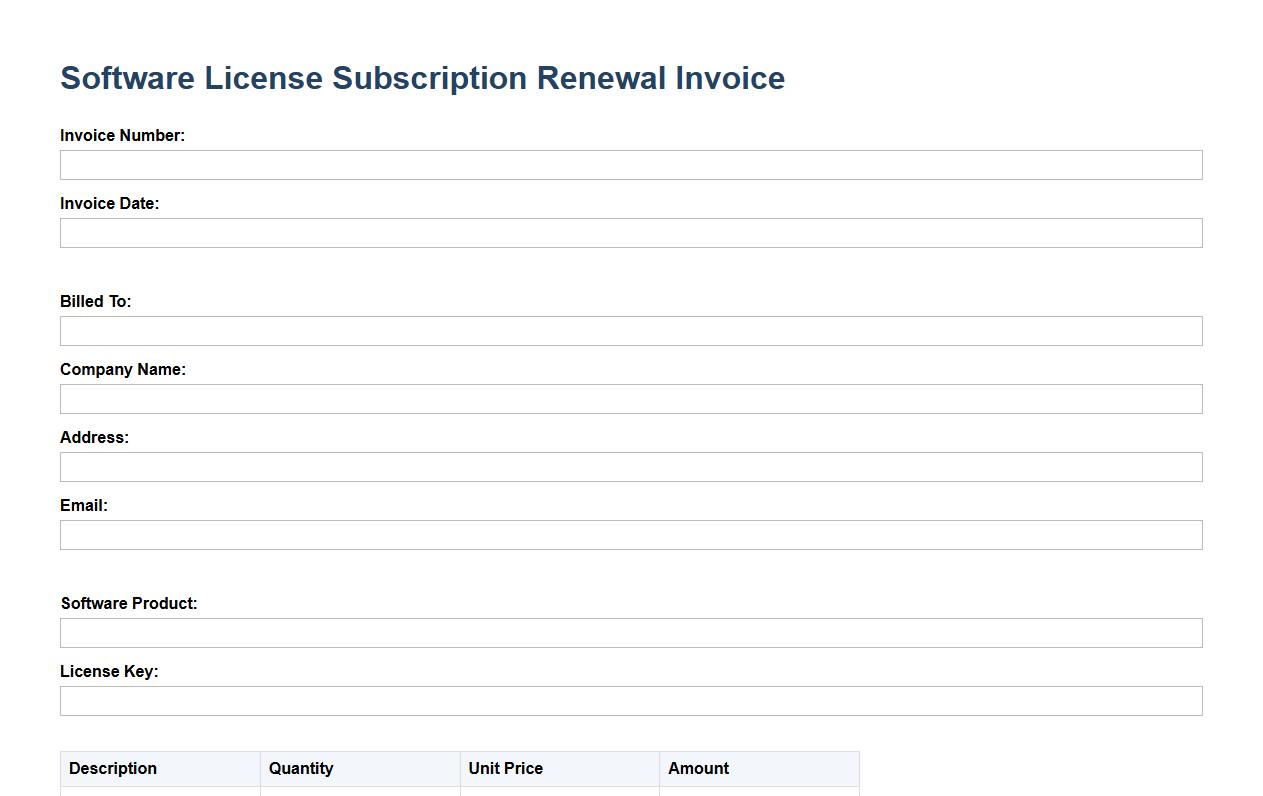The width and height of the screenshot is (1263, 796).
Task: Click the Invoice Number label
Action: (x=122, y=136)
